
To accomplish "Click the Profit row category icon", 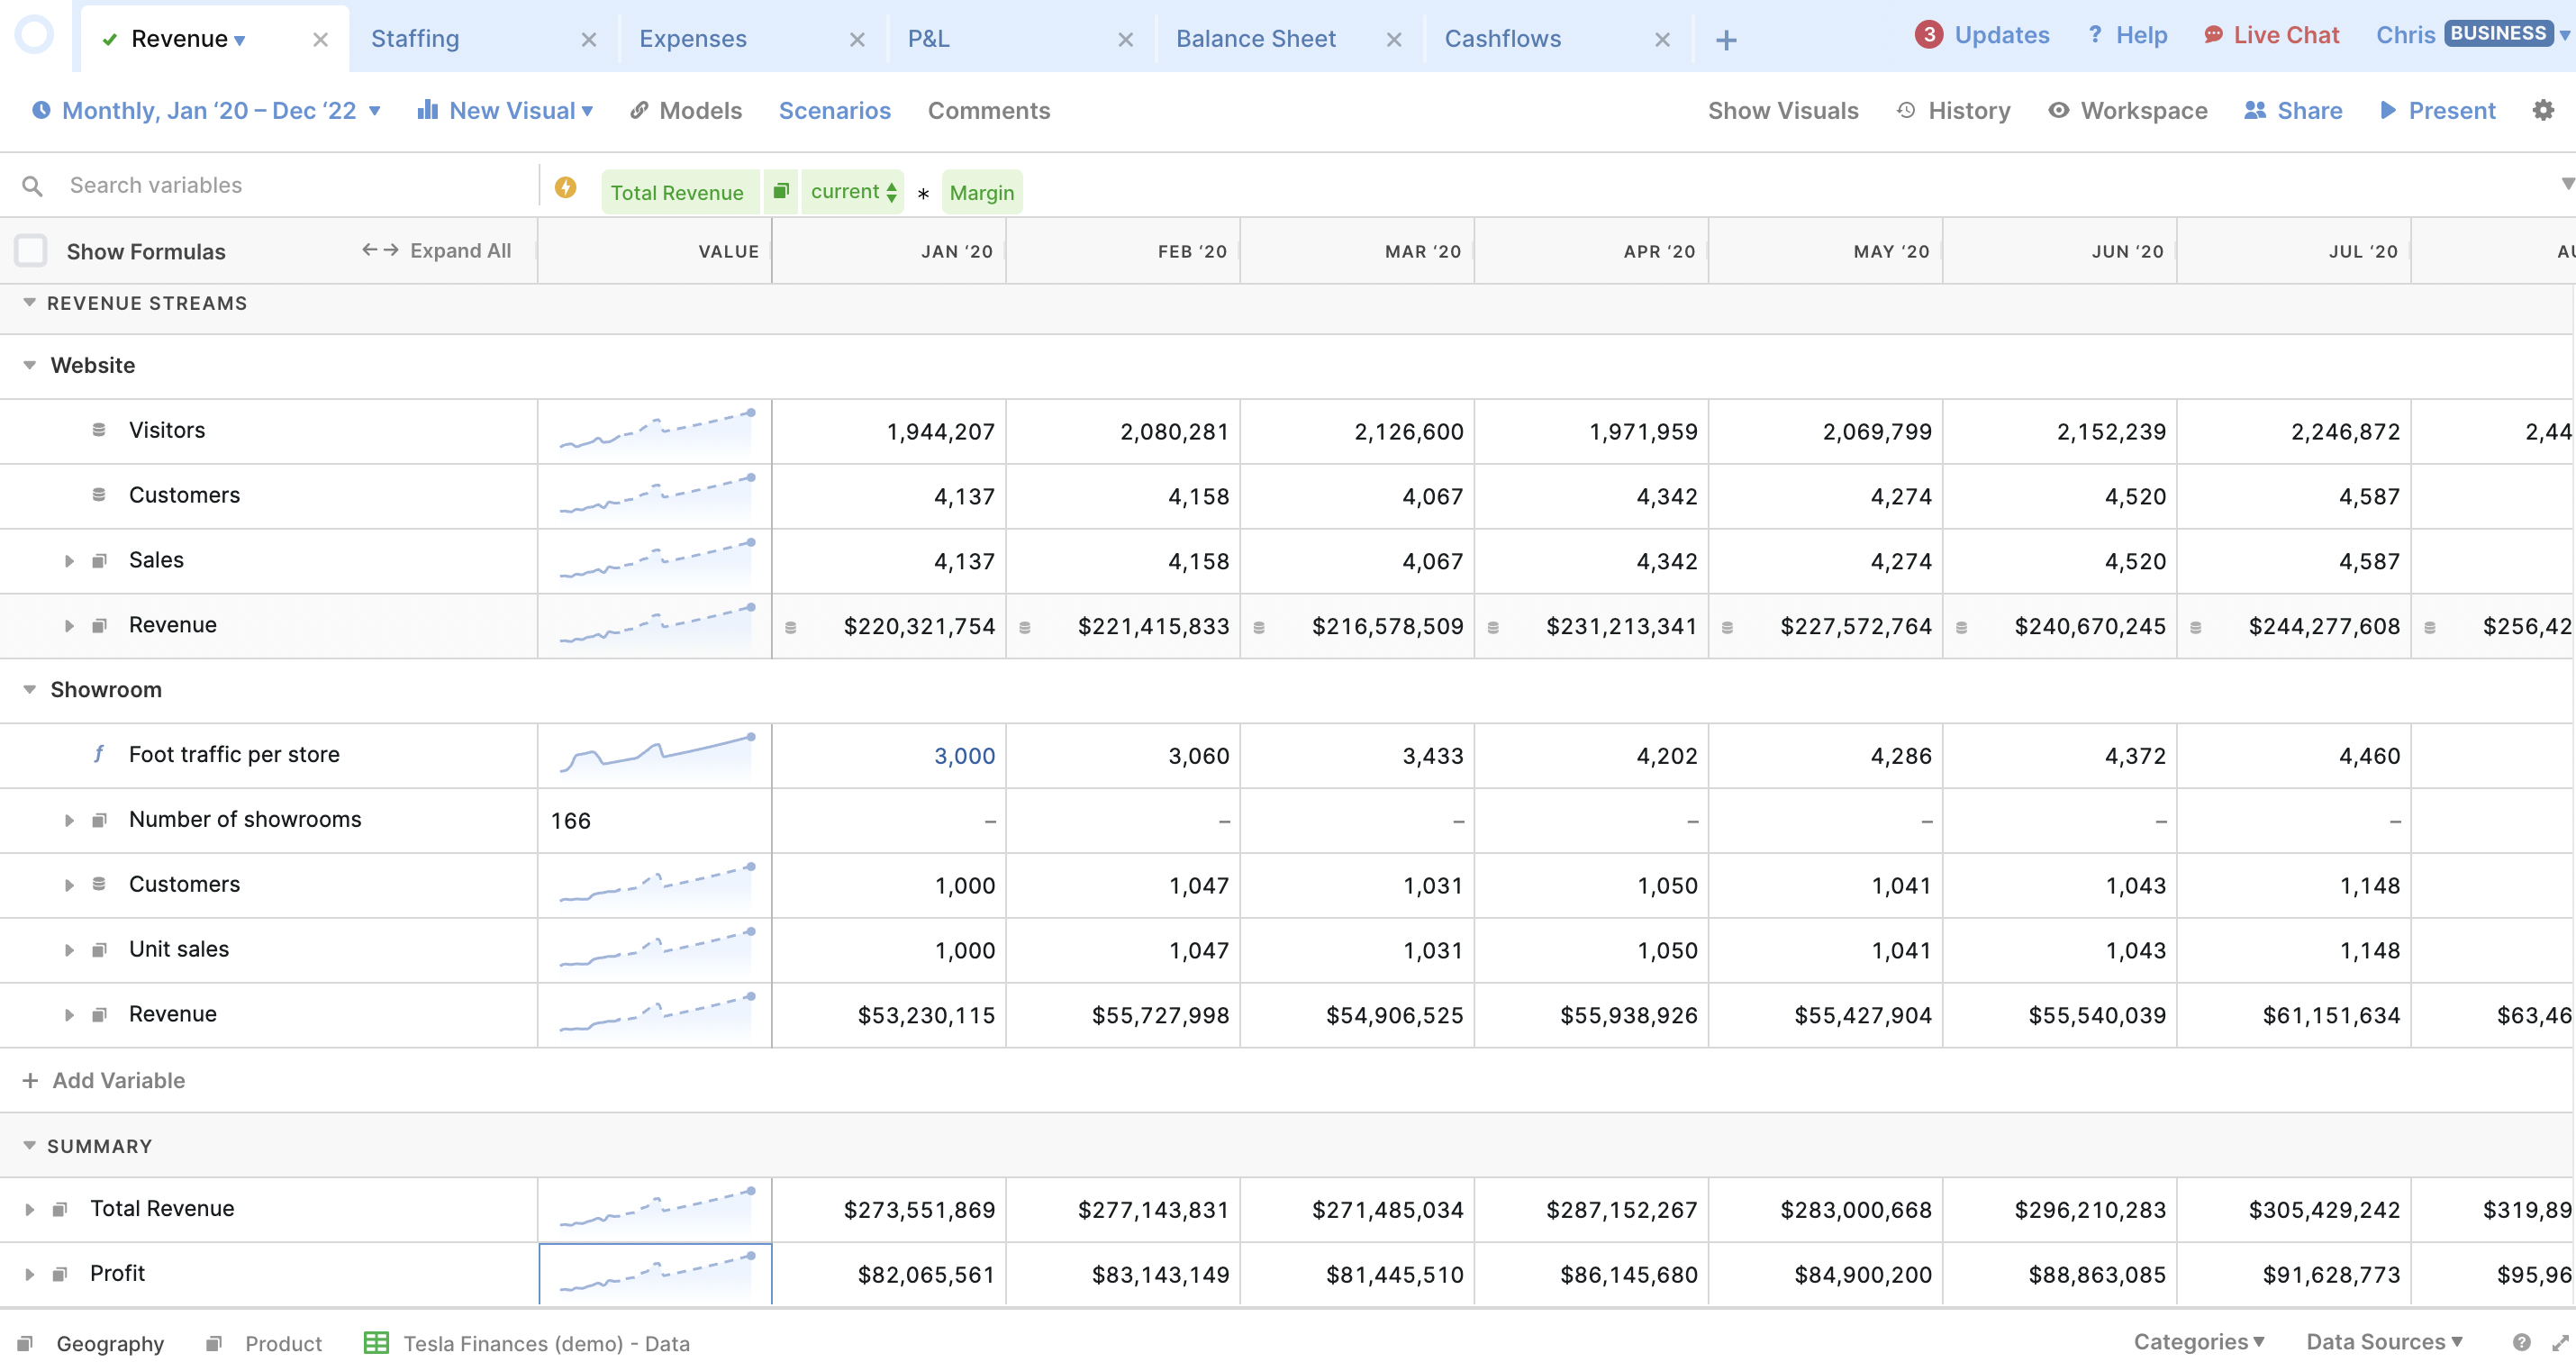I will 60,1274.
